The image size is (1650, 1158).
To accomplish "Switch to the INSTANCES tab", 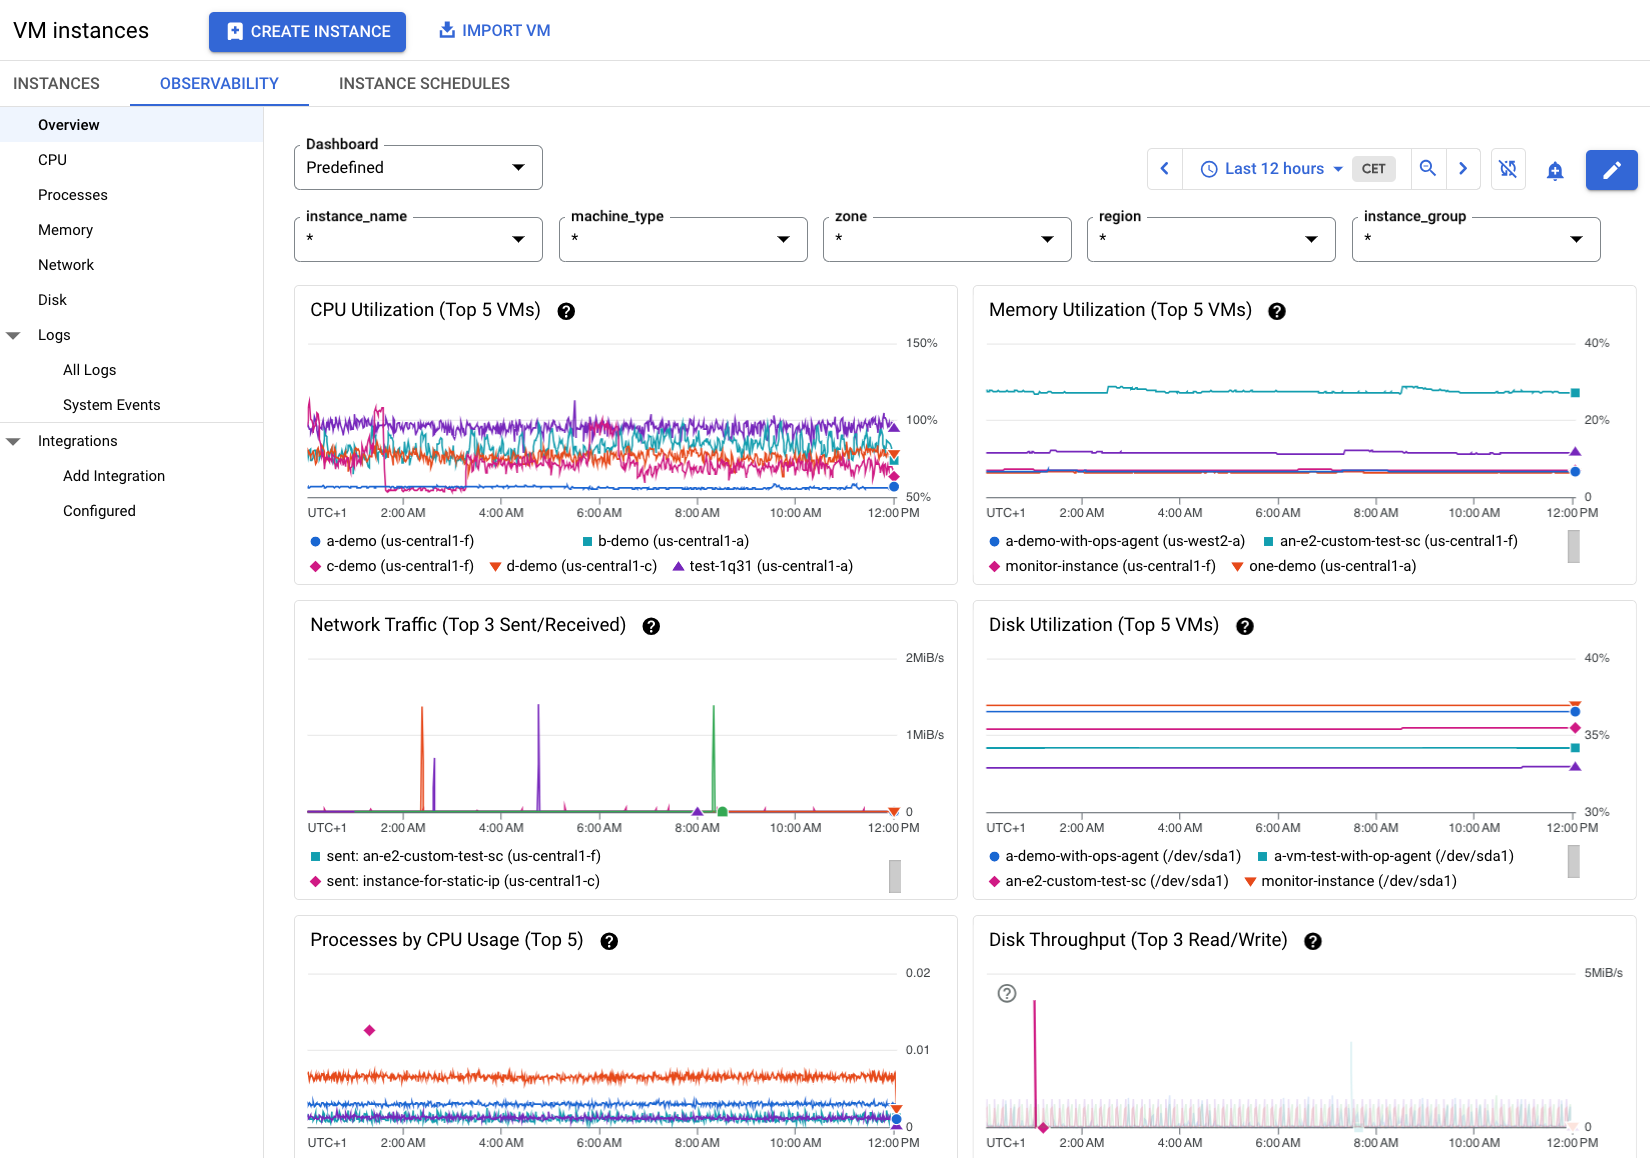I will click(x=56, y=83).
